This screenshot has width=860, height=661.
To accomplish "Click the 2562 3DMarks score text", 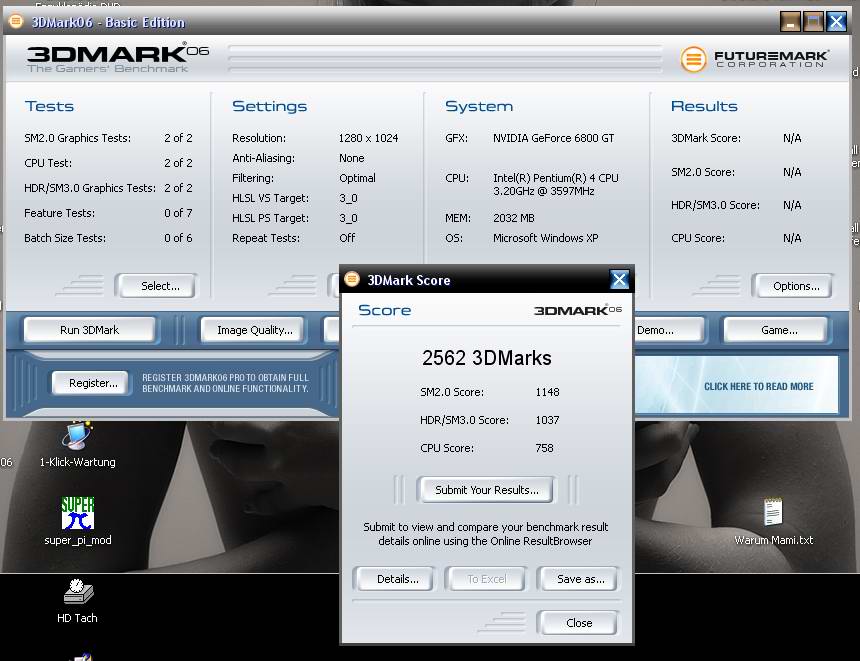I will point(486,358).
